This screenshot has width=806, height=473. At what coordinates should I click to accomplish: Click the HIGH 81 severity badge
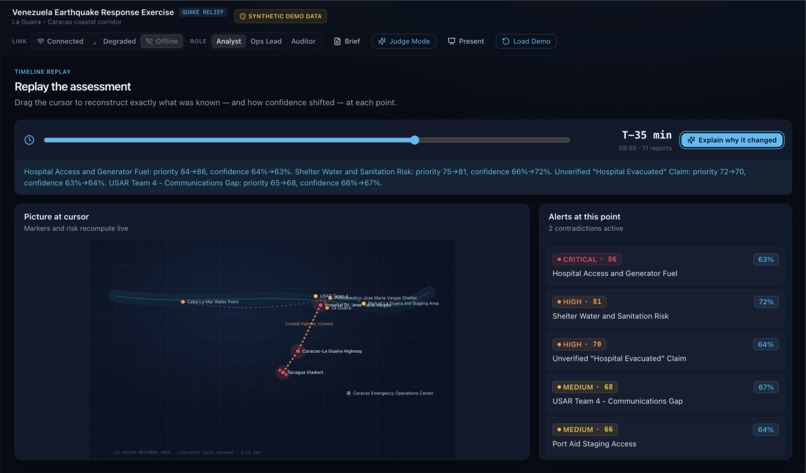[579, 302]
